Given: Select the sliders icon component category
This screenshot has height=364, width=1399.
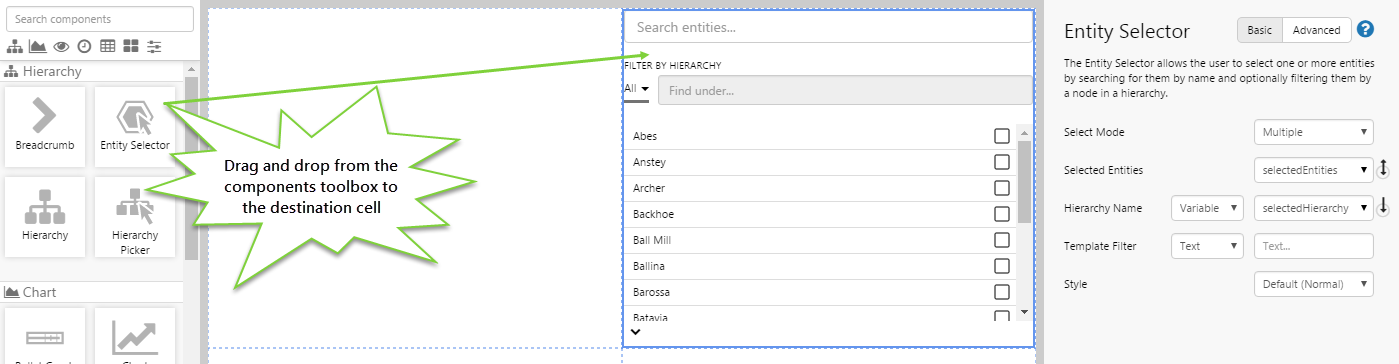Looking at the screenshot, I should coord(154,46).
